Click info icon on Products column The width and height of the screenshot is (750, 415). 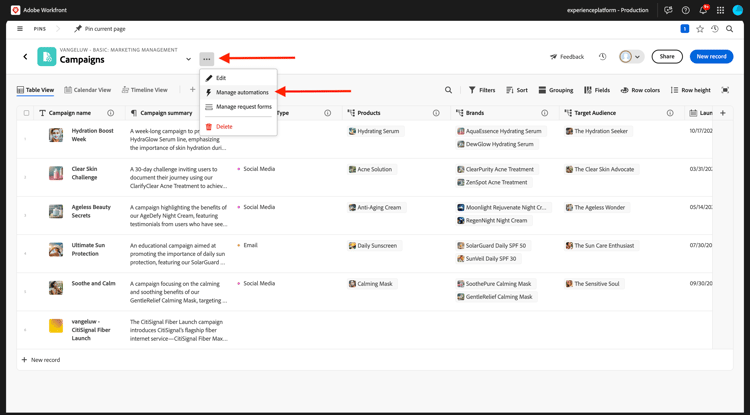(x=436, y=113)
